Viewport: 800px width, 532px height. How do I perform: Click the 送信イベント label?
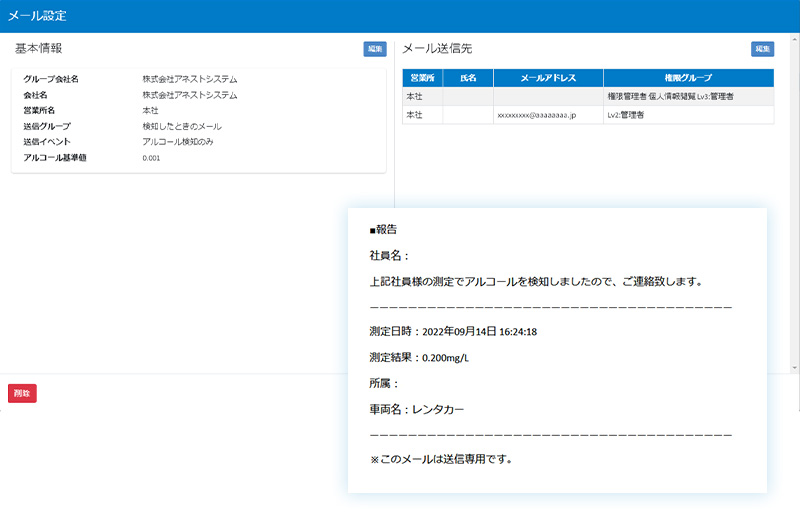click(x=47, y=142)
